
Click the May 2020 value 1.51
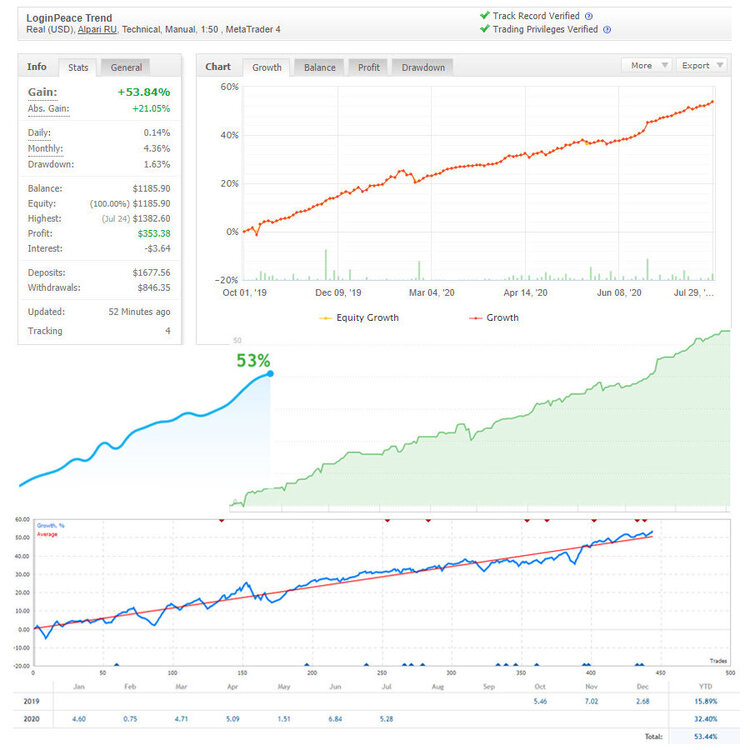coord(284,719)
